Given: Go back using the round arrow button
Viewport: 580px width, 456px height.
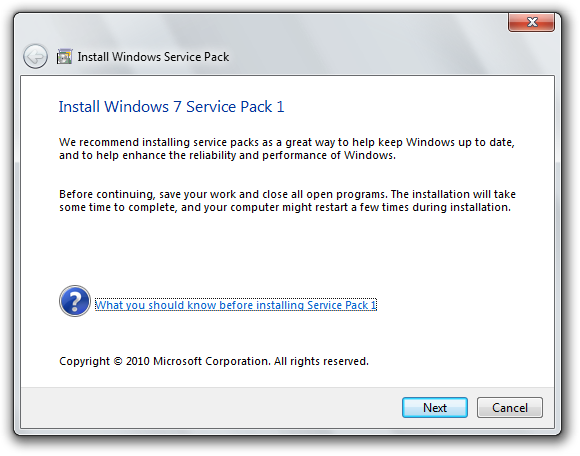Looking at the screenshot, I should [35, 57].
